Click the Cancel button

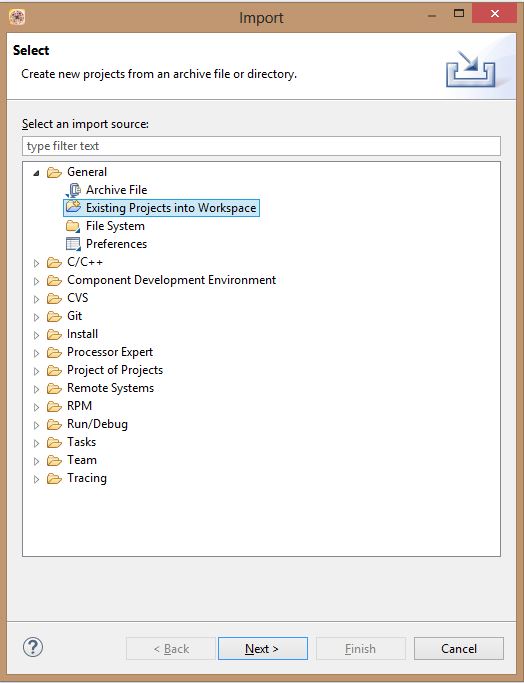click(x=459, y=649)
